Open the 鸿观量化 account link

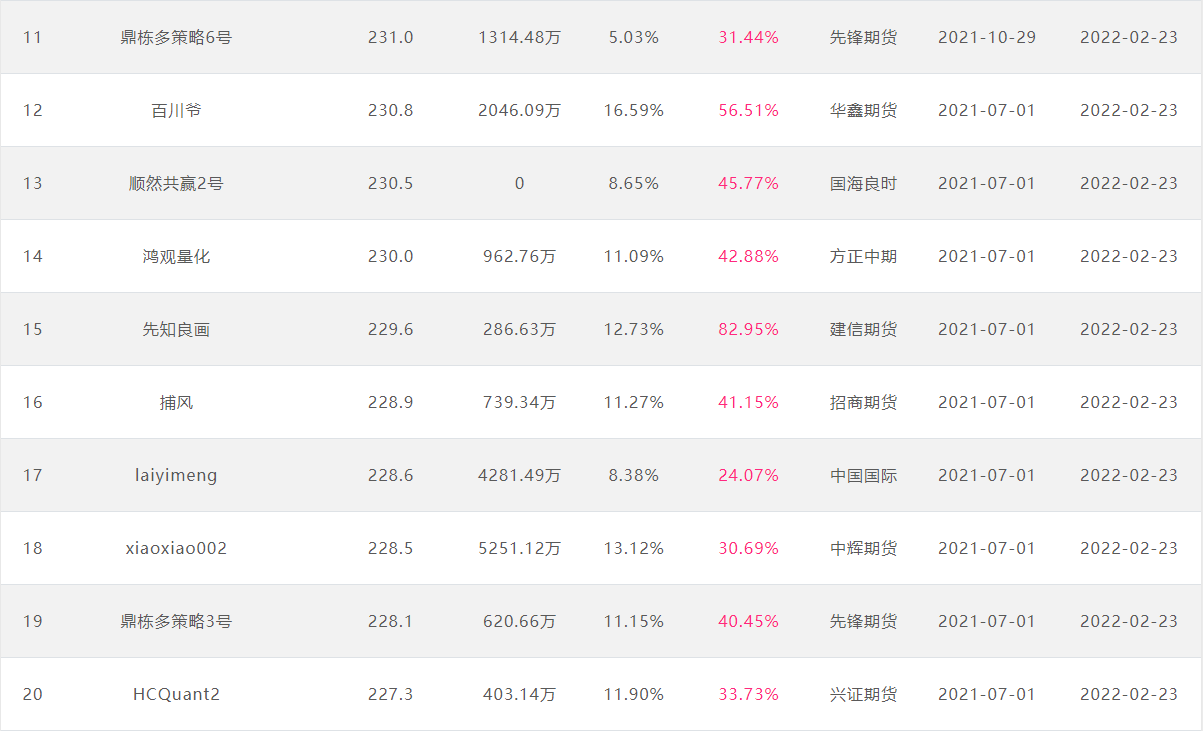pyautogui.click(x=176, y=256)
